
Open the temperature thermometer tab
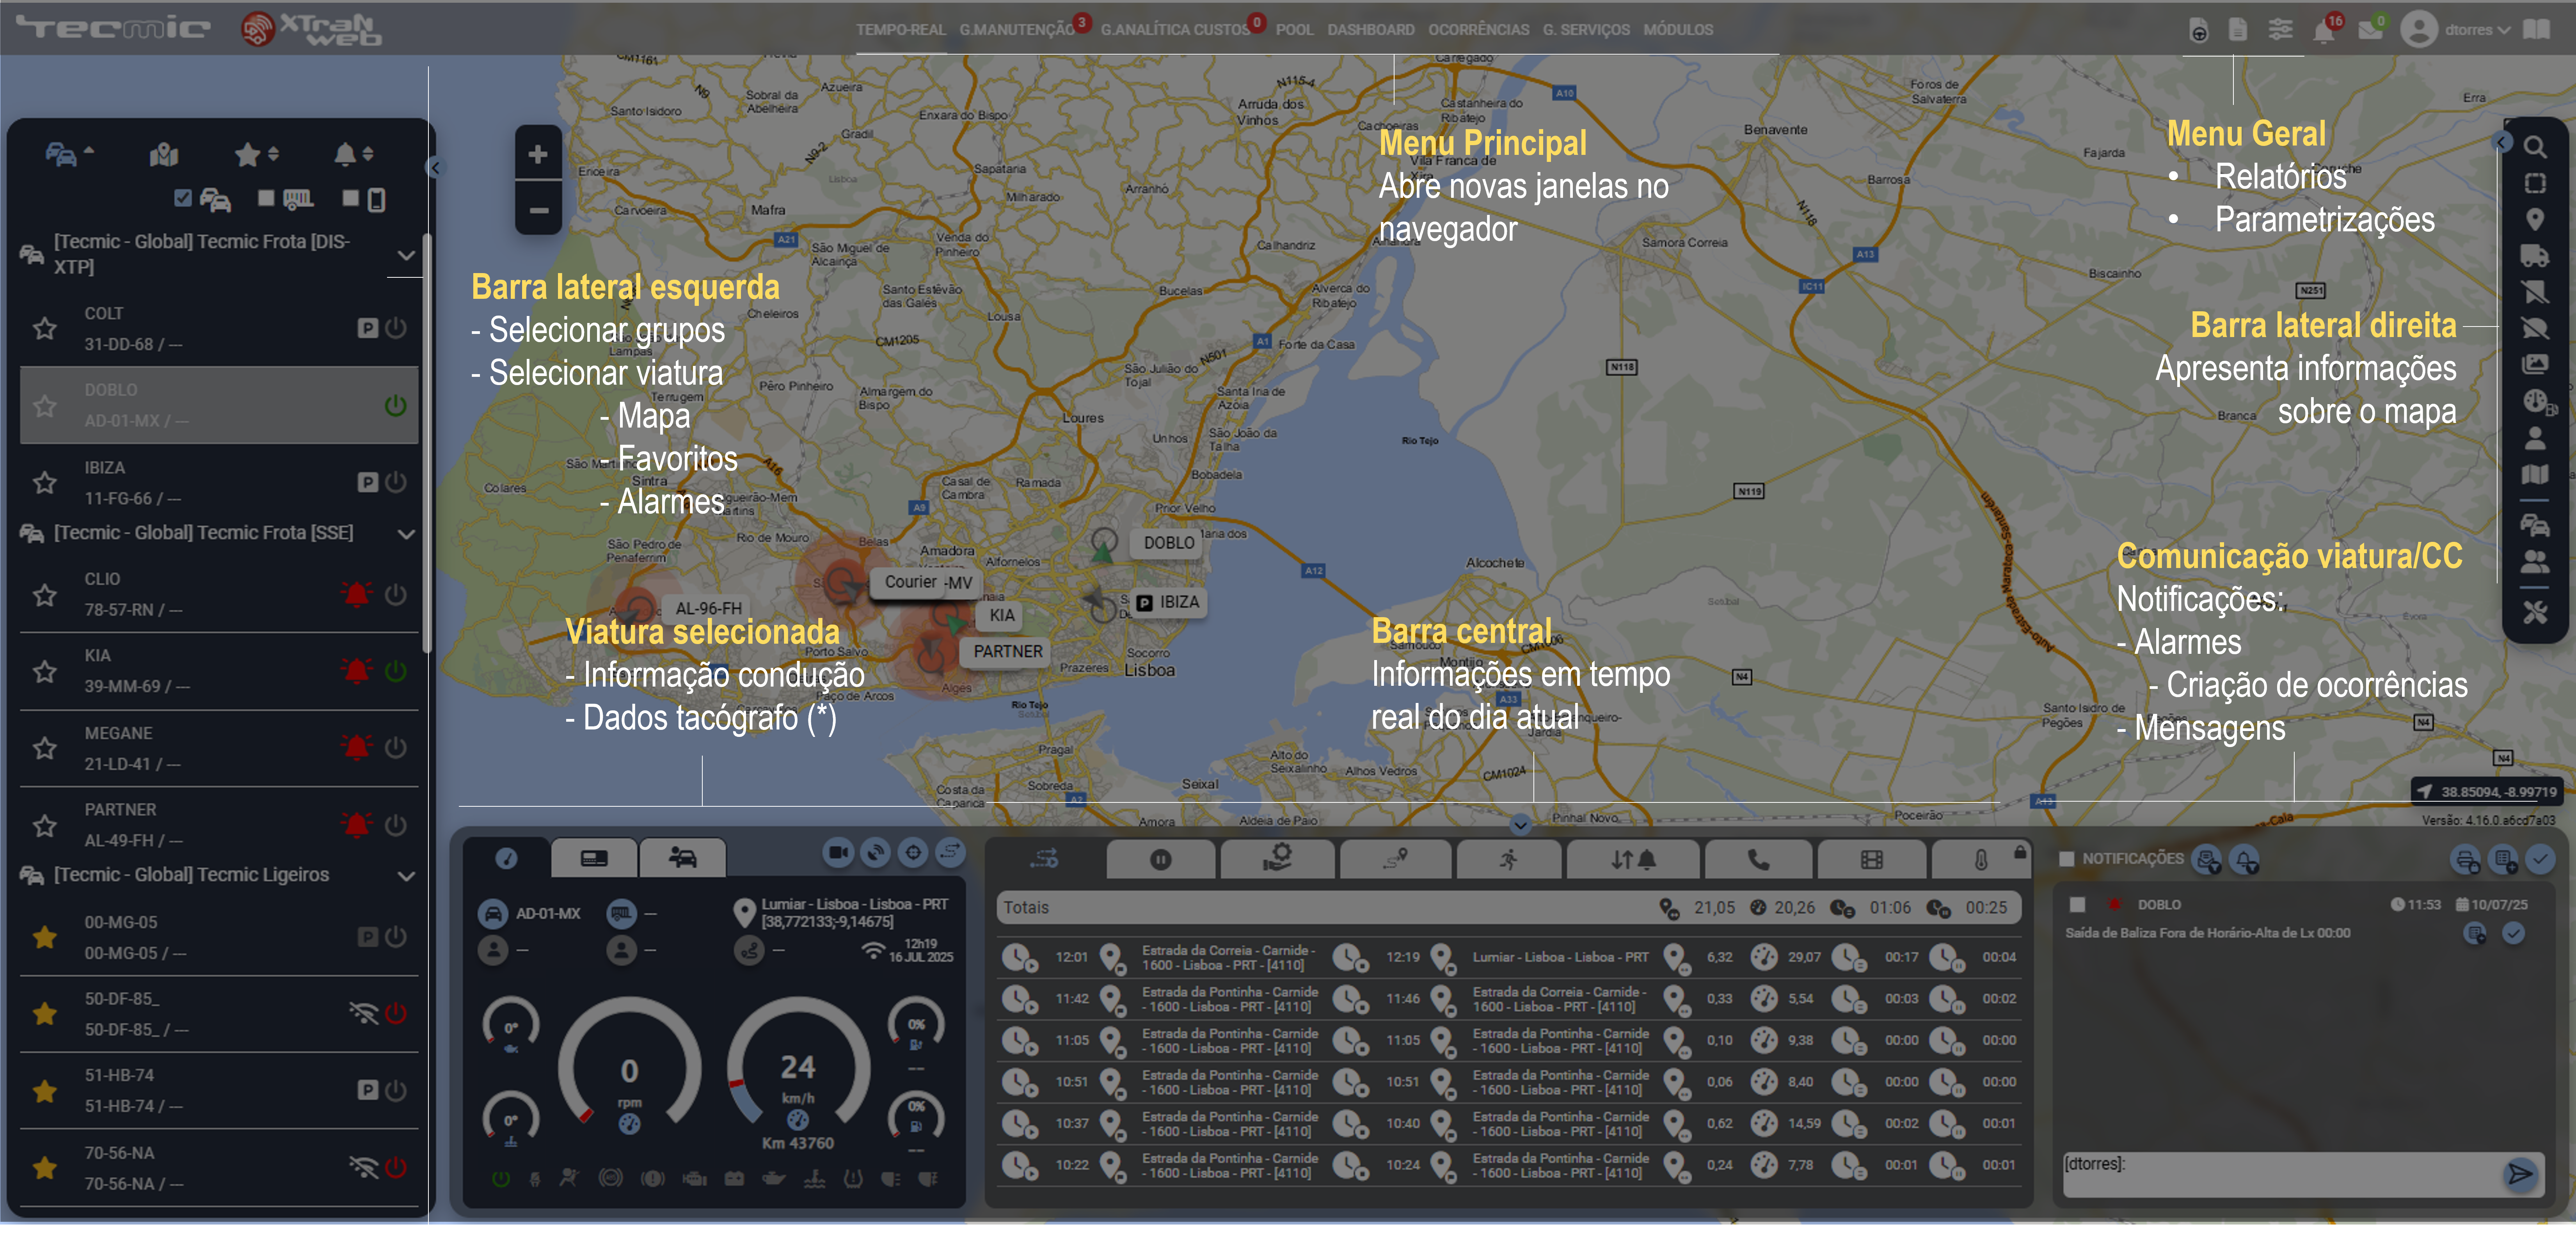(x=1980, y=859)
